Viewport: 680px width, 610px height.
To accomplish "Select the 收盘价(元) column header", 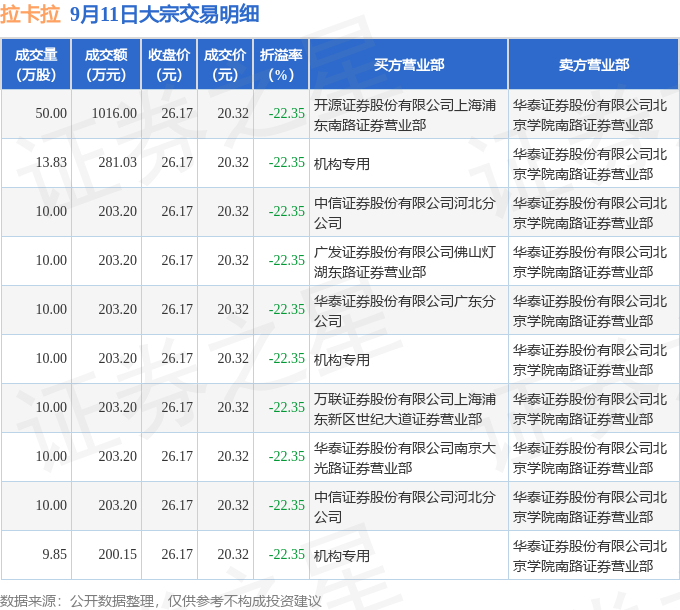I will point(169,65).
